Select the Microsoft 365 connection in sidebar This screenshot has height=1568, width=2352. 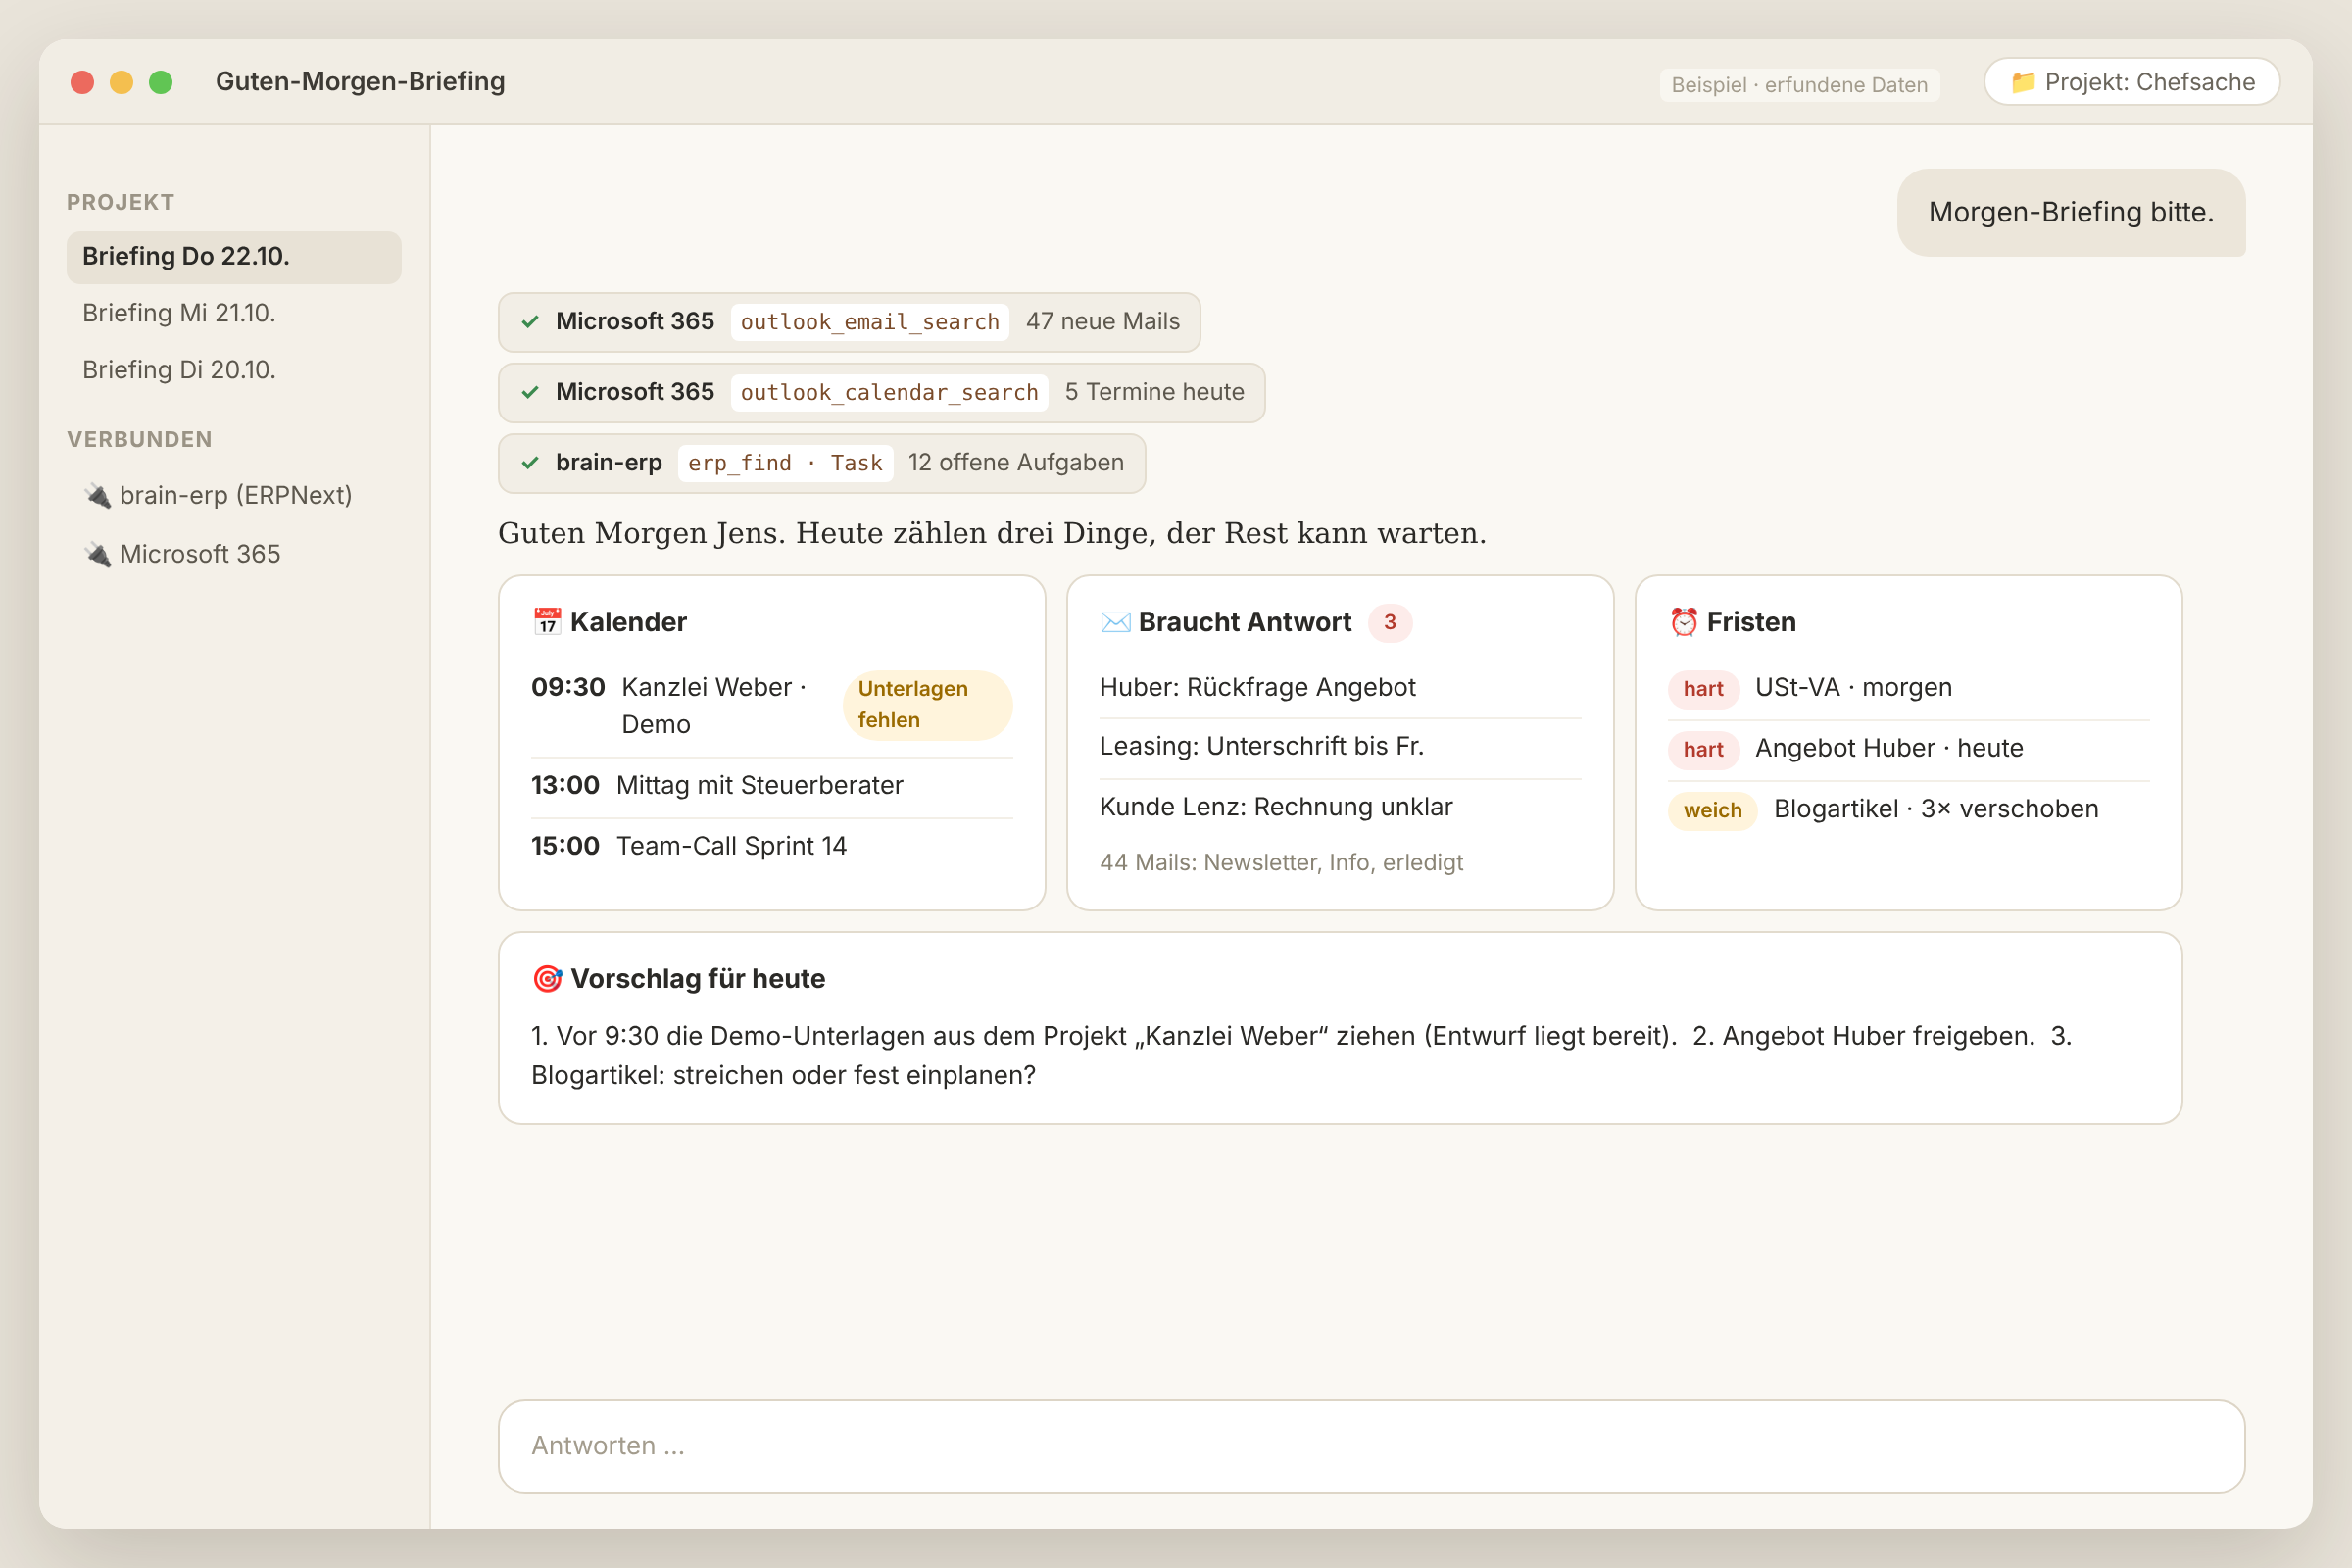(234, 554)
